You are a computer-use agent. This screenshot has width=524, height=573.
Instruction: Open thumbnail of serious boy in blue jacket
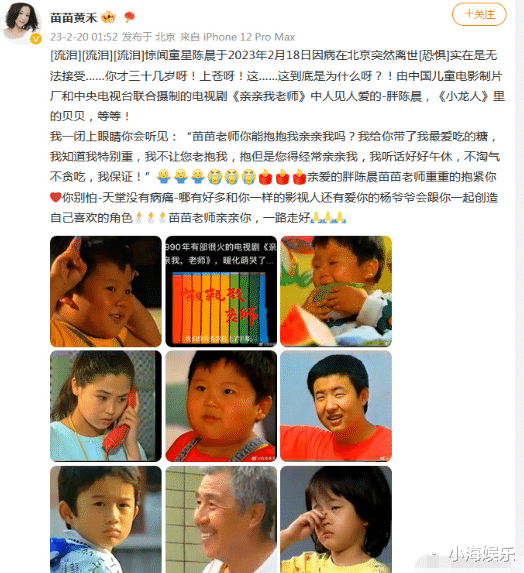(x=106, y=519)
